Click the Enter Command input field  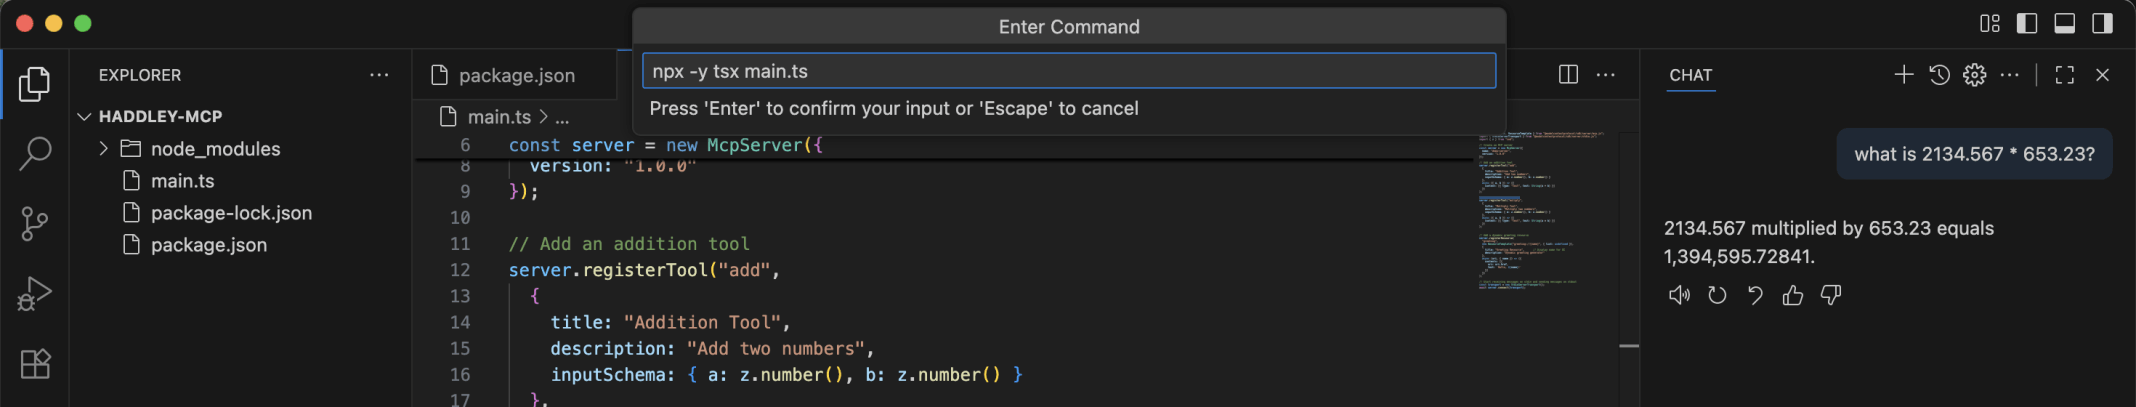(x=1068, y=72)
